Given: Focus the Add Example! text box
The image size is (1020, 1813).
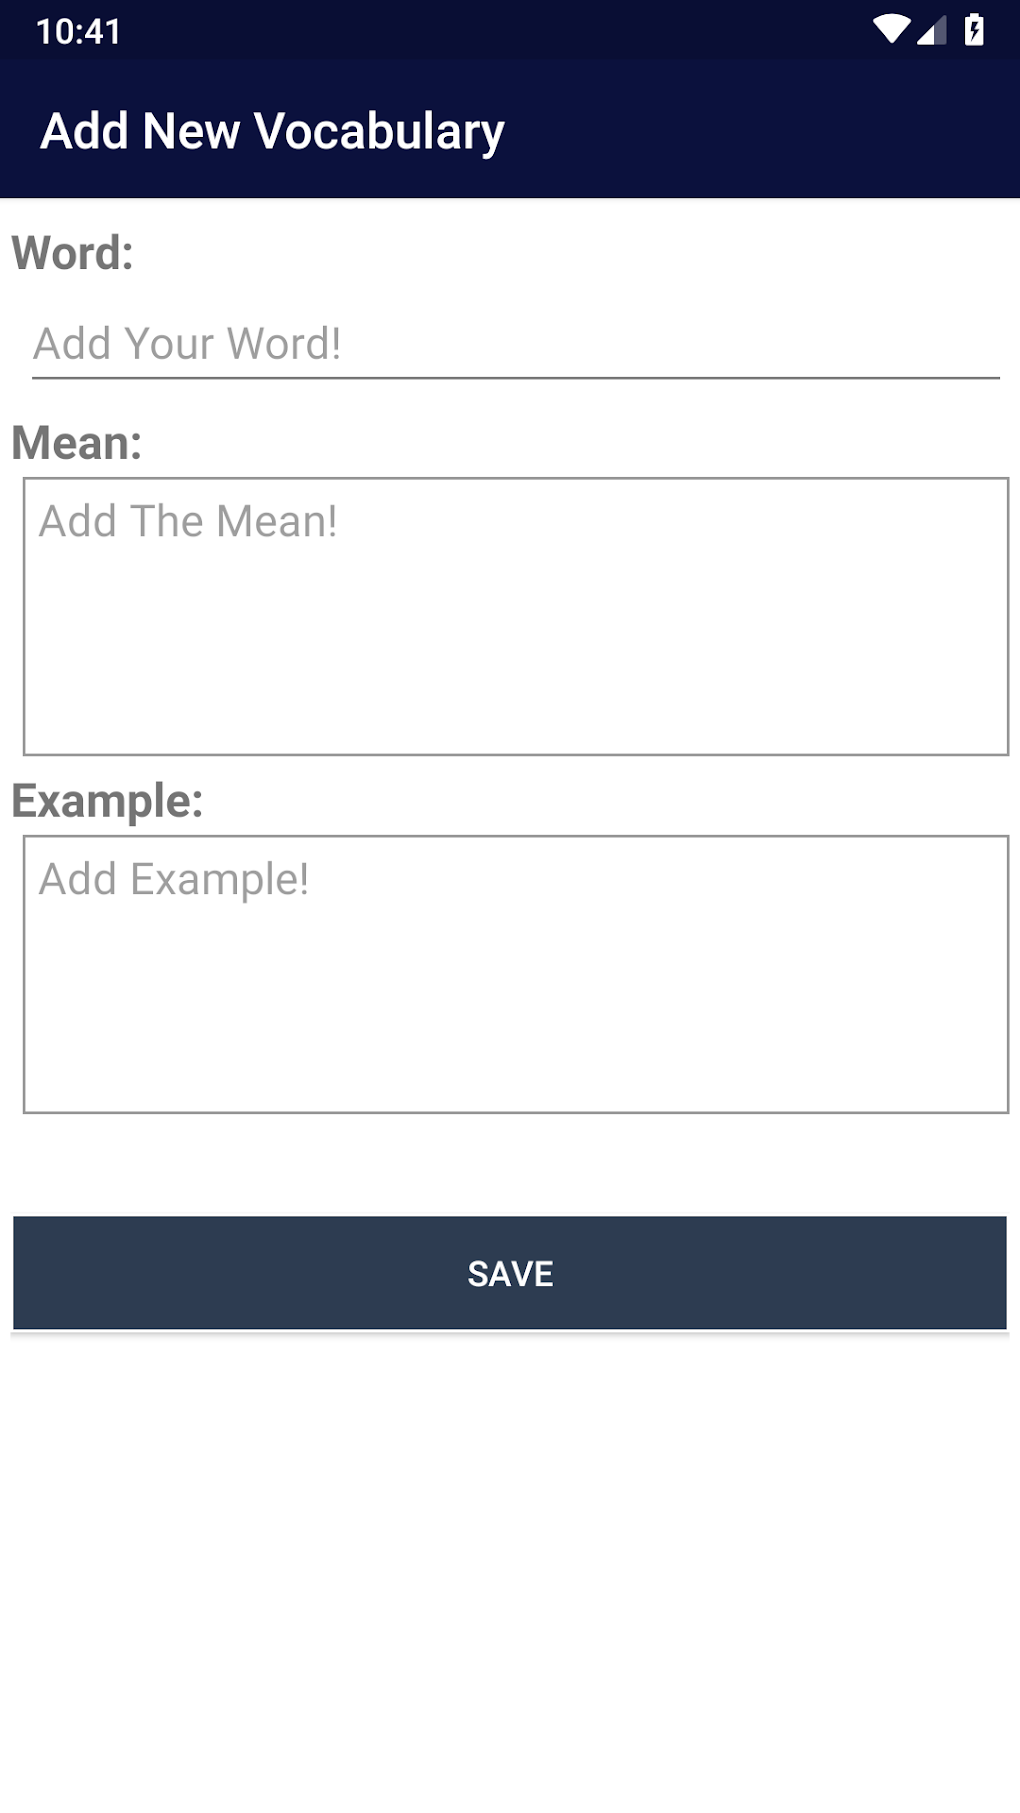Looking at the screenshot, I should click(516, 974).
